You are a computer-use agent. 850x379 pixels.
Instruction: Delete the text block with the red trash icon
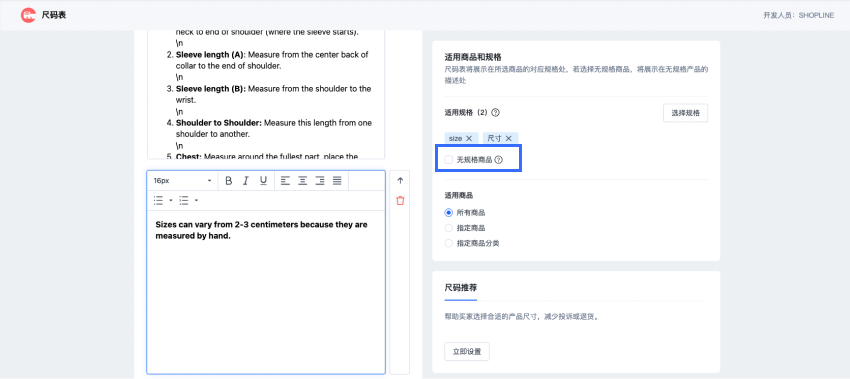[x=400, y=201]
